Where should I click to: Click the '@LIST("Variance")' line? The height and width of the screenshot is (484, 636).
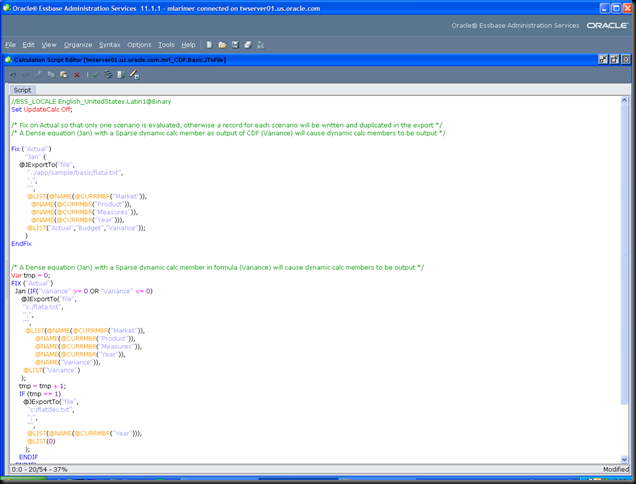52,370
